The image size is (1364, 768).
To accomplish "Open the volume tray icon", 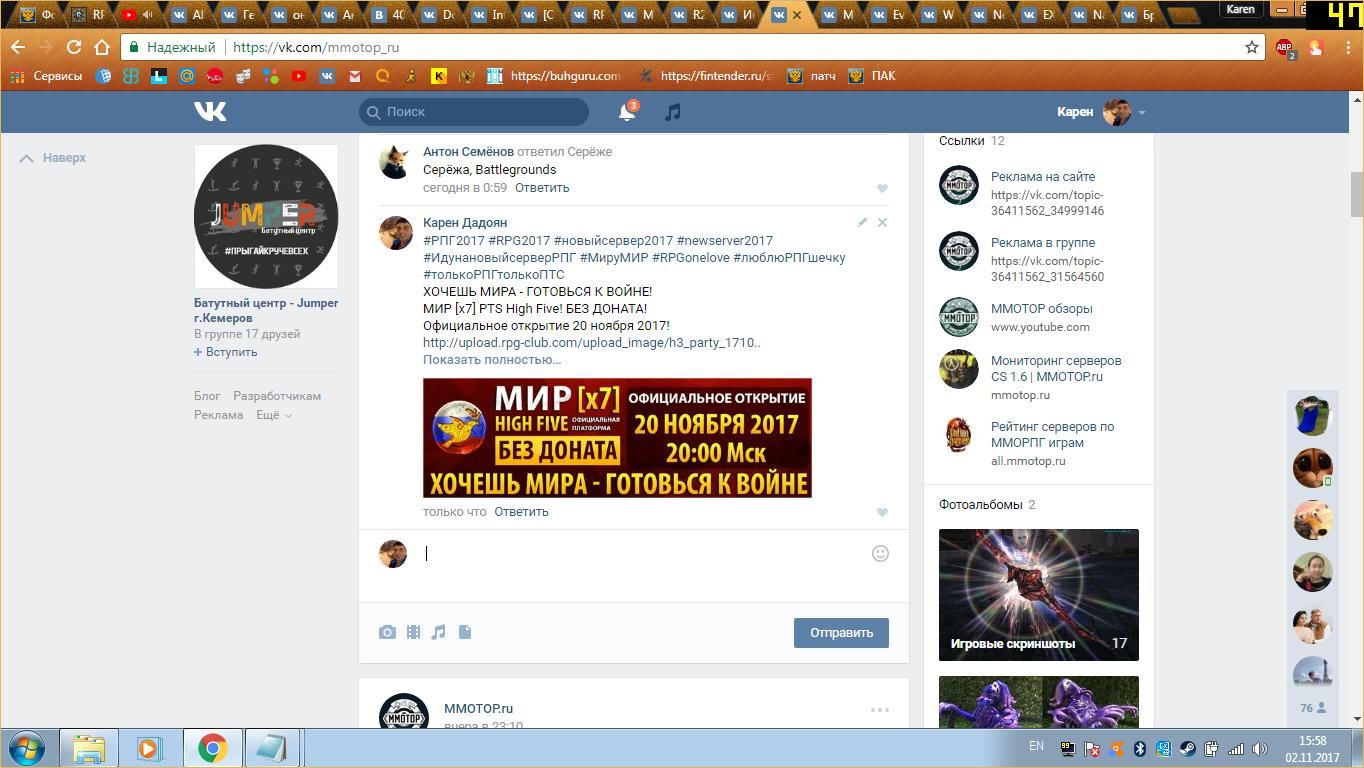I will 1259,748.
